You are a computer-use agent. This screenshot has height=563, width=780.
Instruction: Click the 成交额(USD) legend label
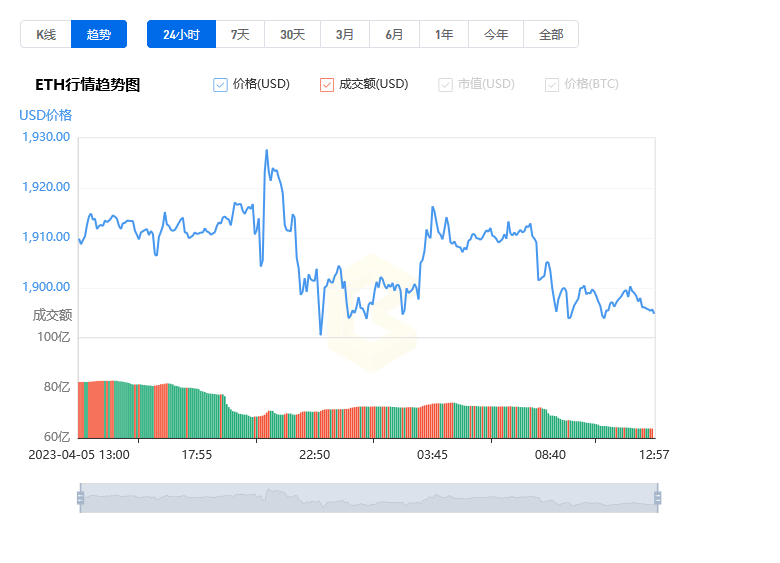pos(374,84)
